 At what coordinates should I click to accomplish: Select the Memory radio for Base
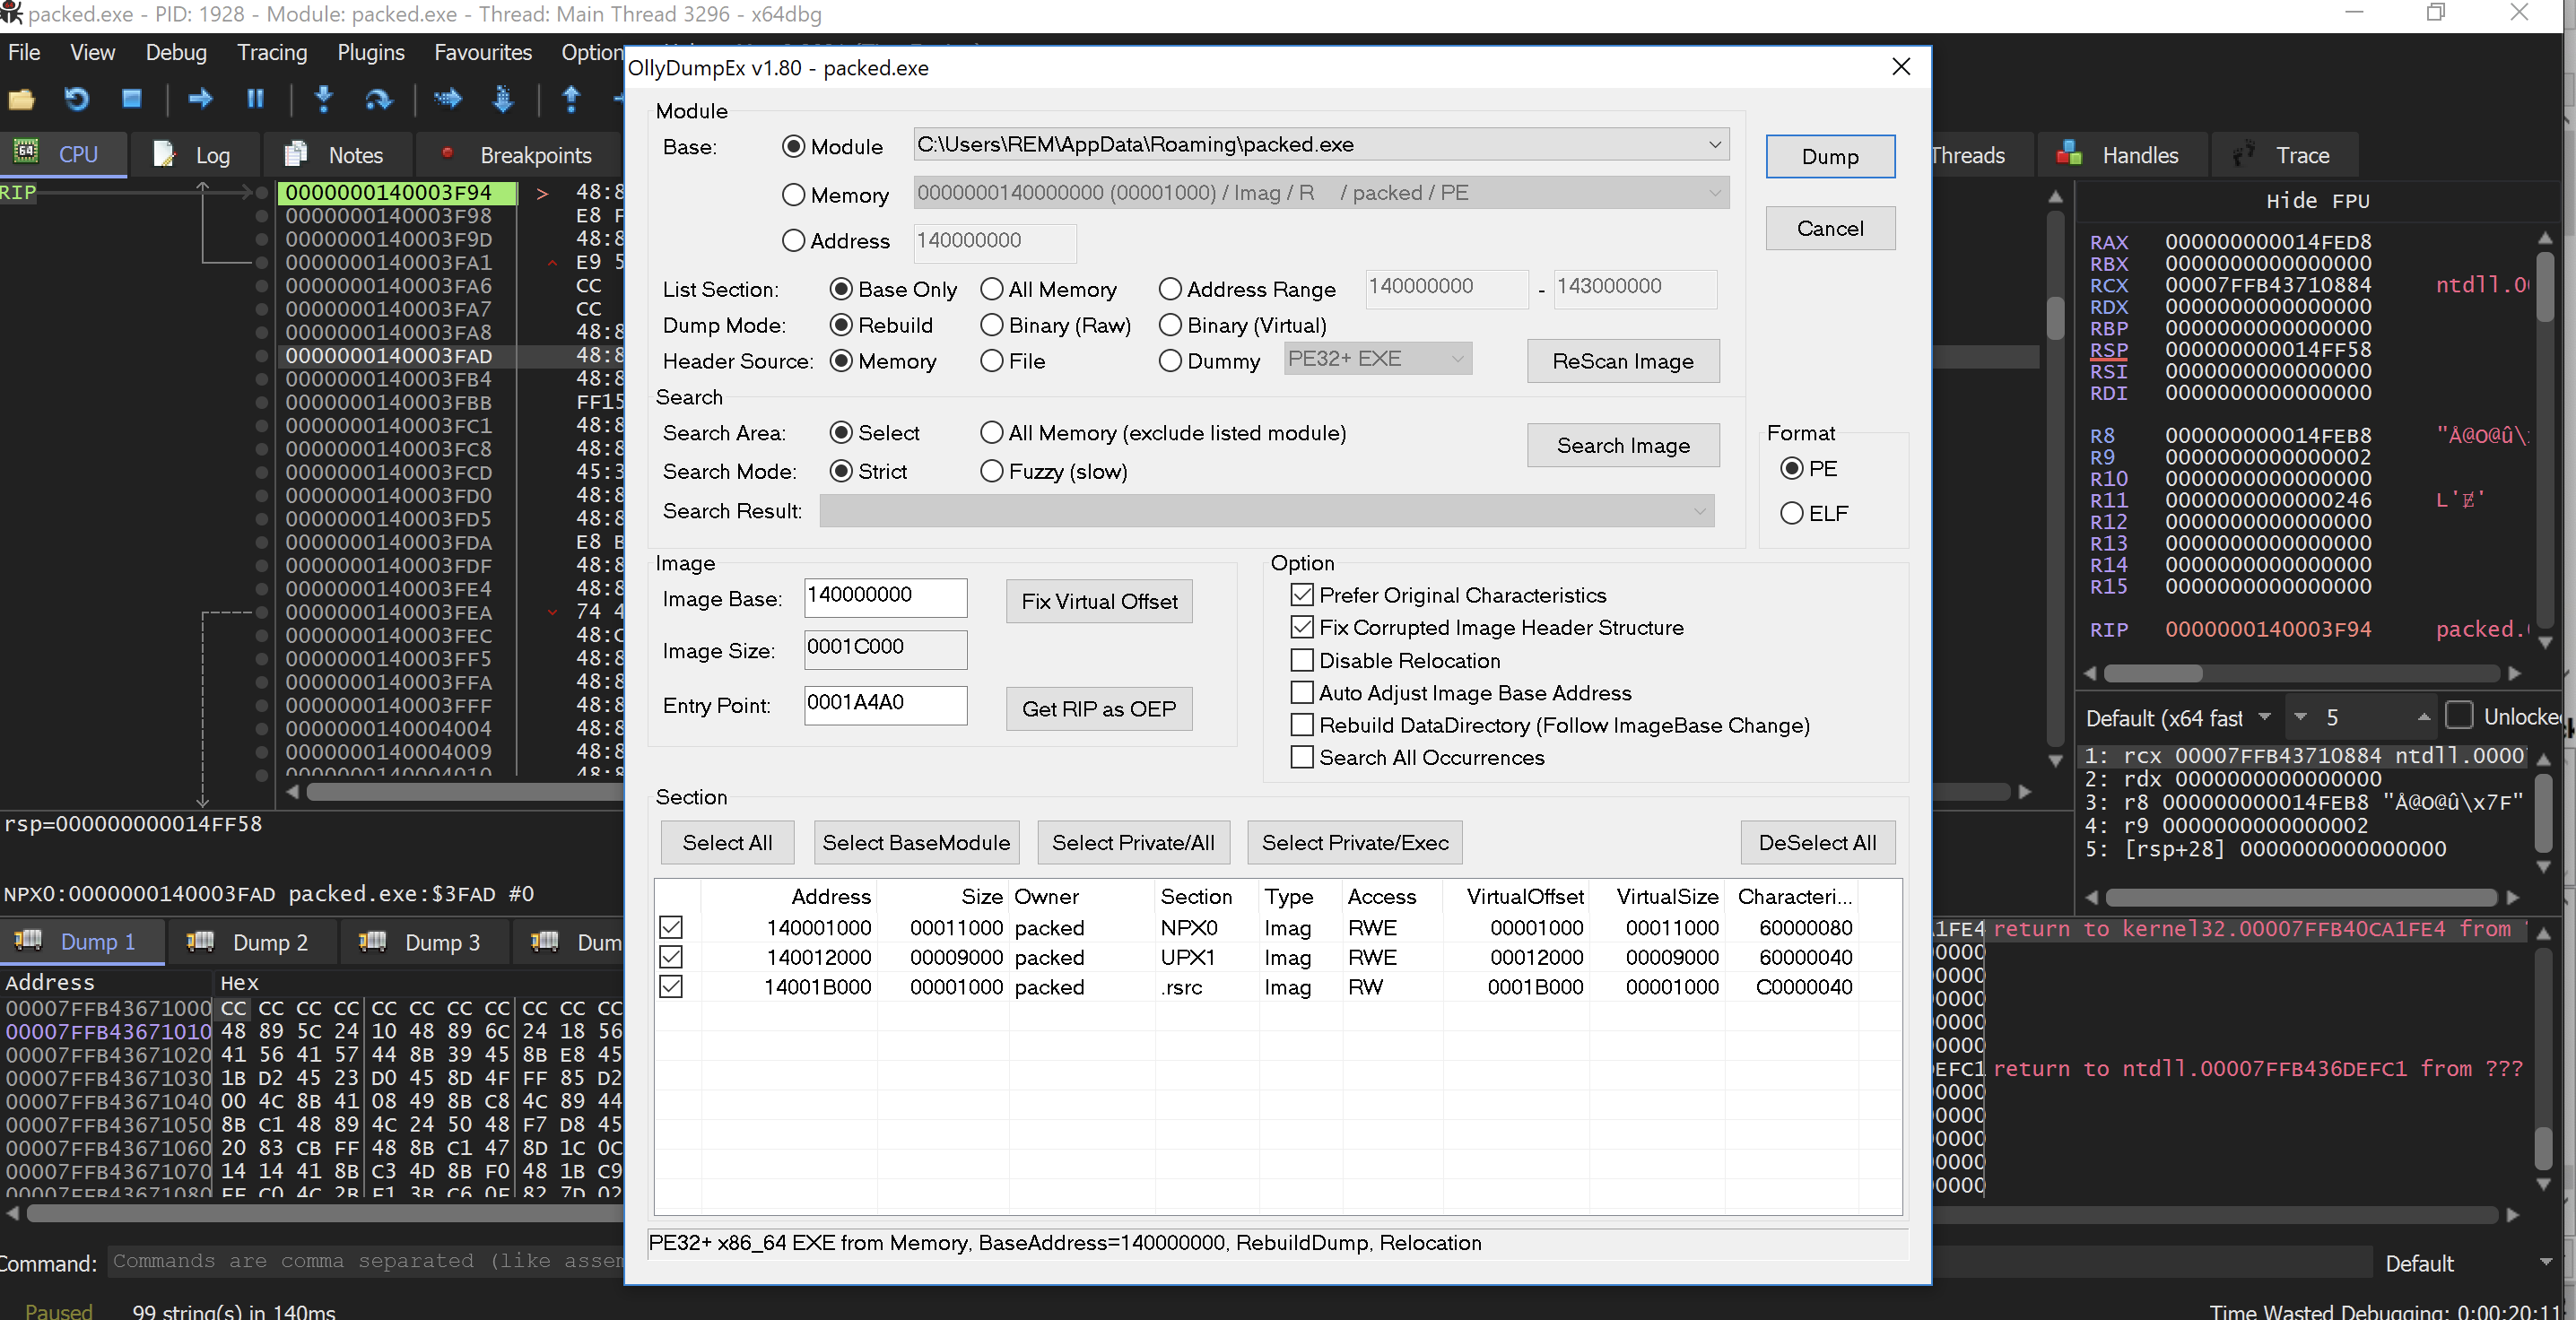(x=793, y=195)
